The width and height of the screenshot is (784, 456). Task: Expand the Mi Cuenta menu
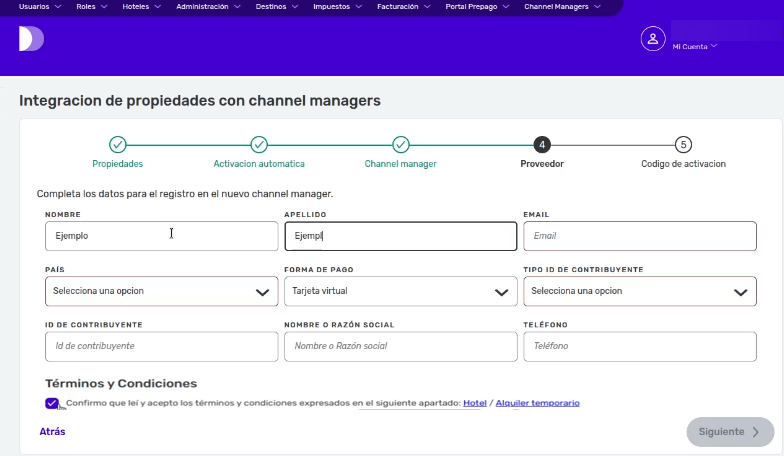click(x=694, y=46)
